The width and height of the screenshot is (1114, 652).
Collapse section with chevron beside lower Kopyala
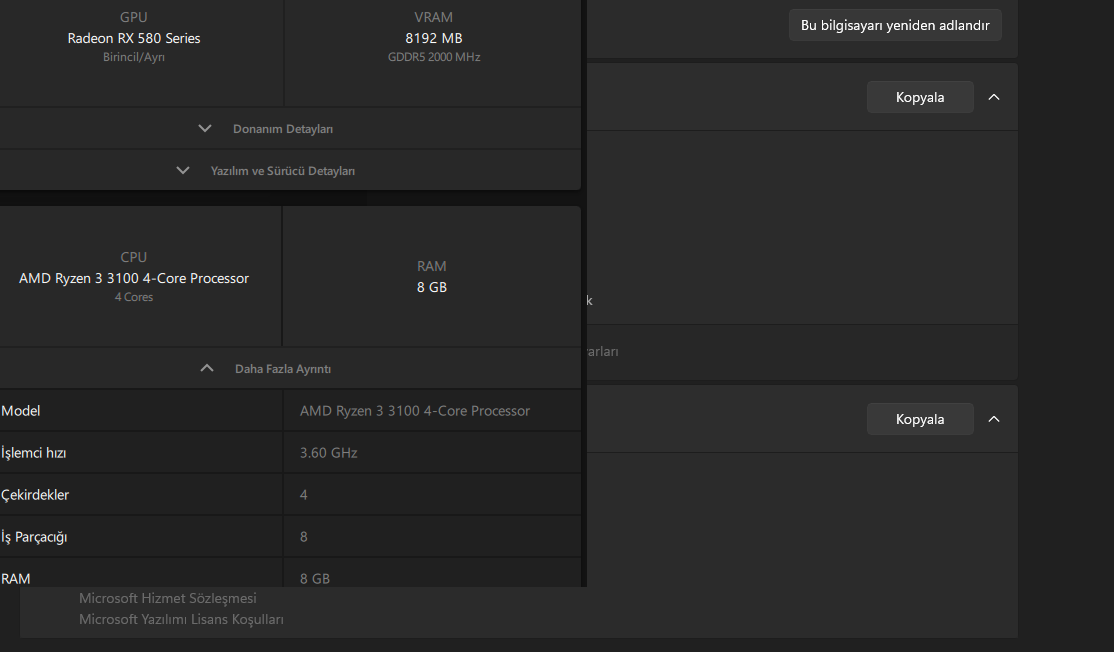click(994, 419)
